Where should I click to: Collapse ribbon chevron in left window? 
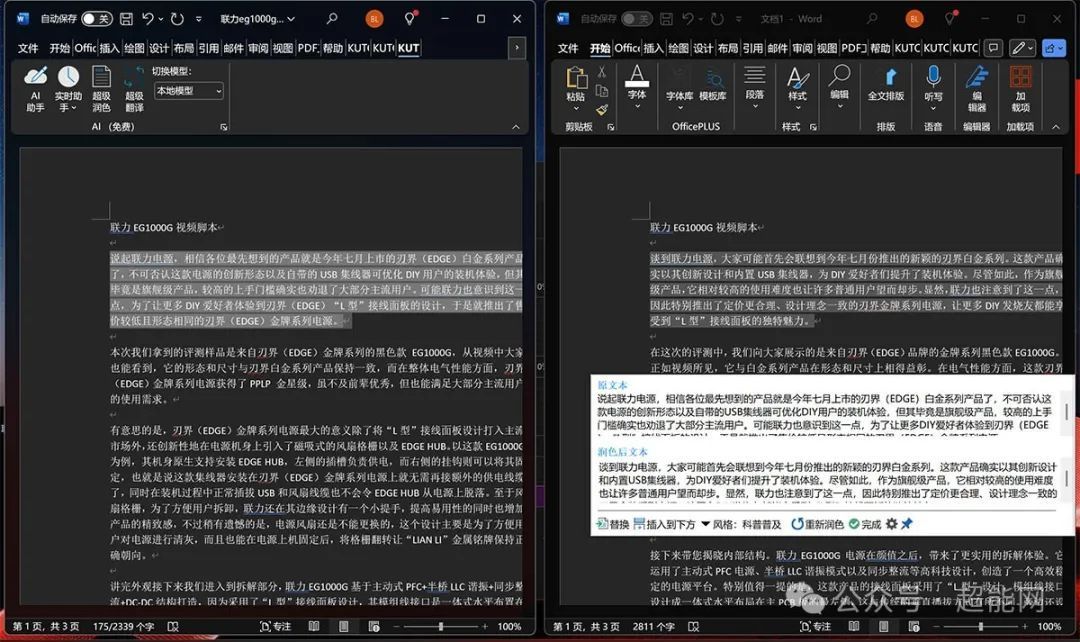pyautogui.click(x=516, y=127)
